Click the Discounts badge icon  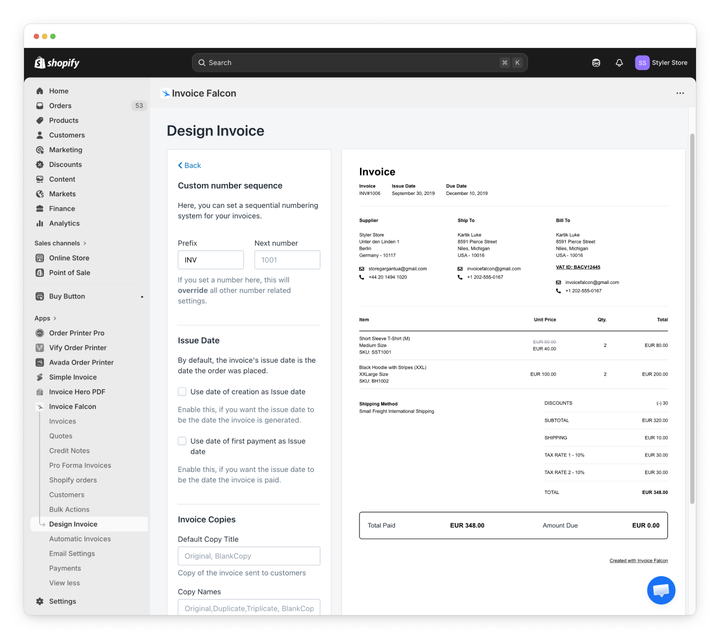point(39,164)
